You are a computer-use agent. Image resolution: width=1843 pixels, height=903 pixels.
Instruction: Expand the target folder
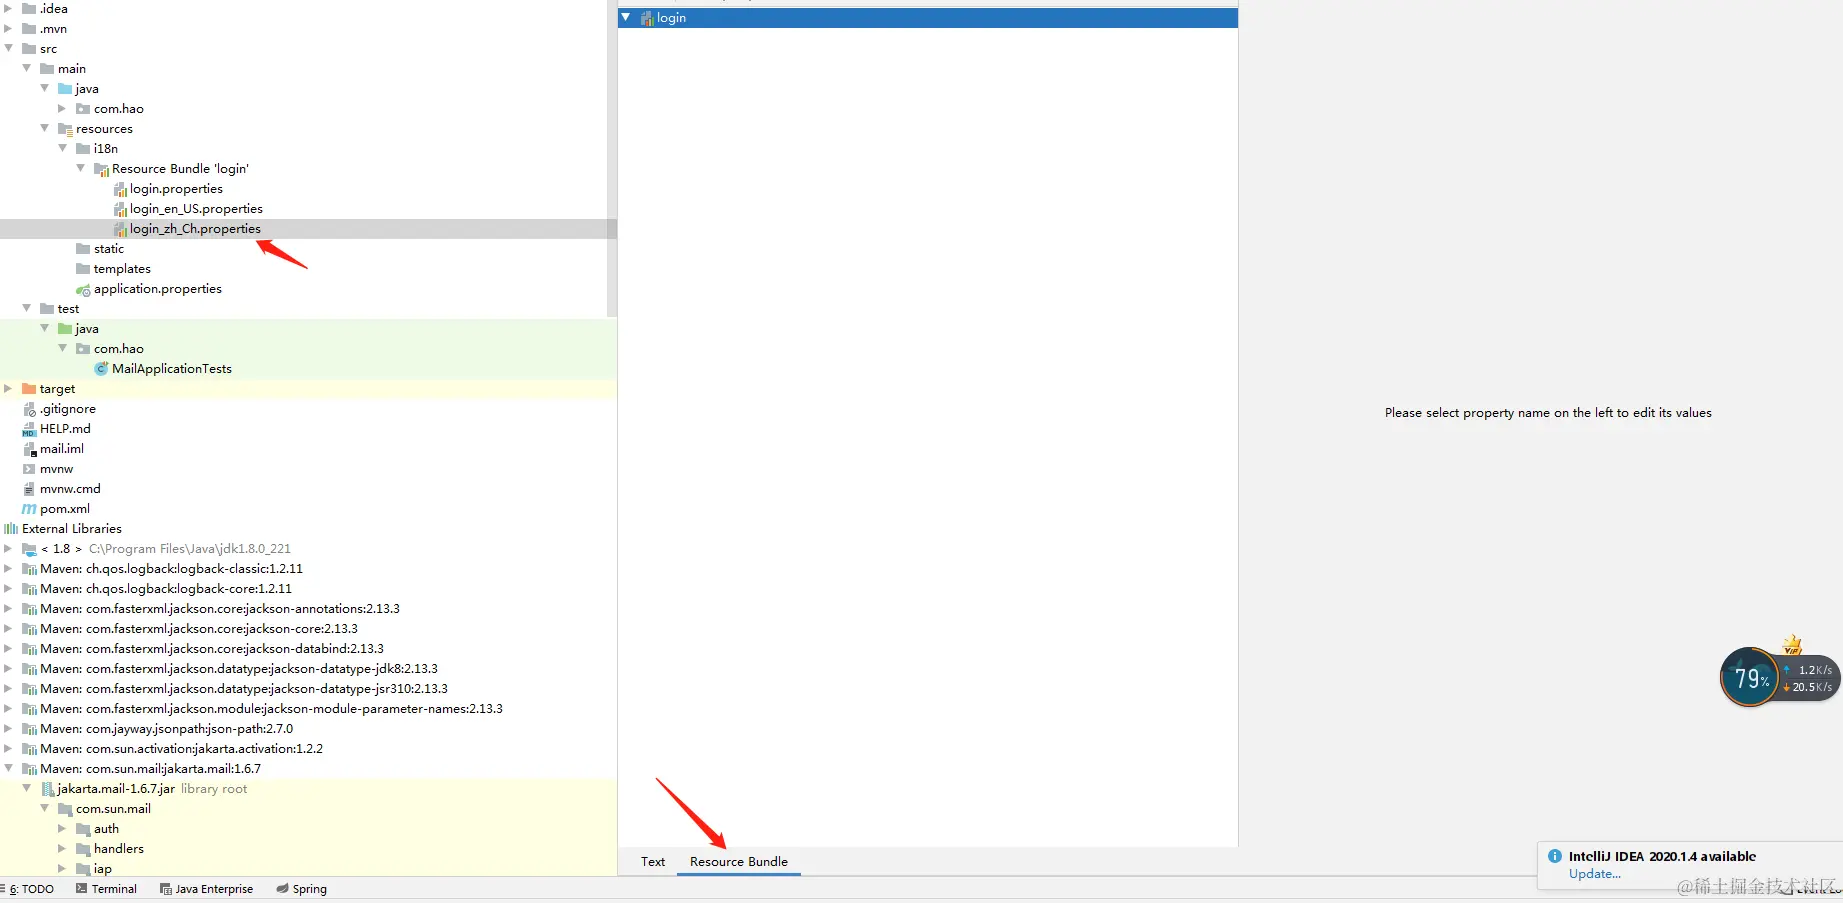pyautogui.click(x=9, y=389)
